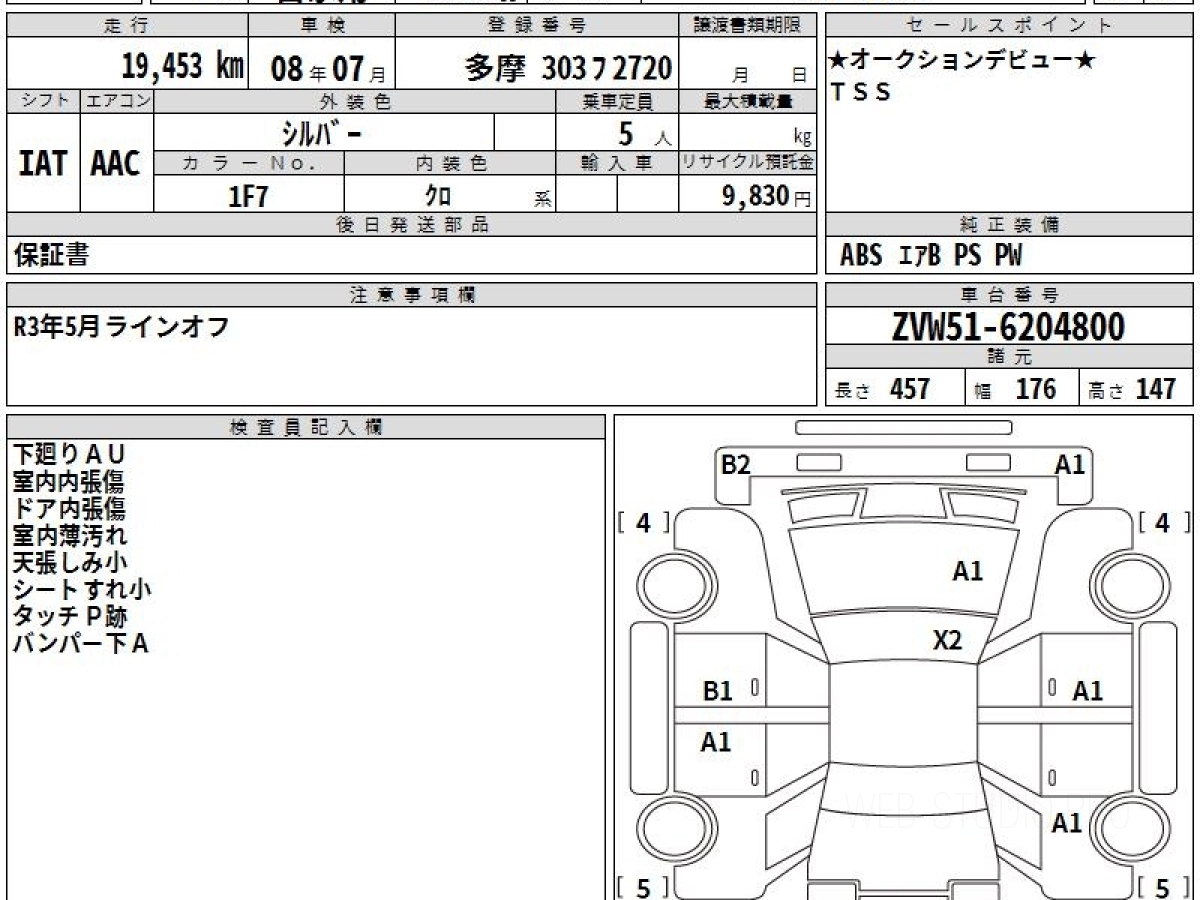The image size is (1200, 900).
Task: Click the 外装色 header
Action: pyautogui.click(x=355, y=101)
